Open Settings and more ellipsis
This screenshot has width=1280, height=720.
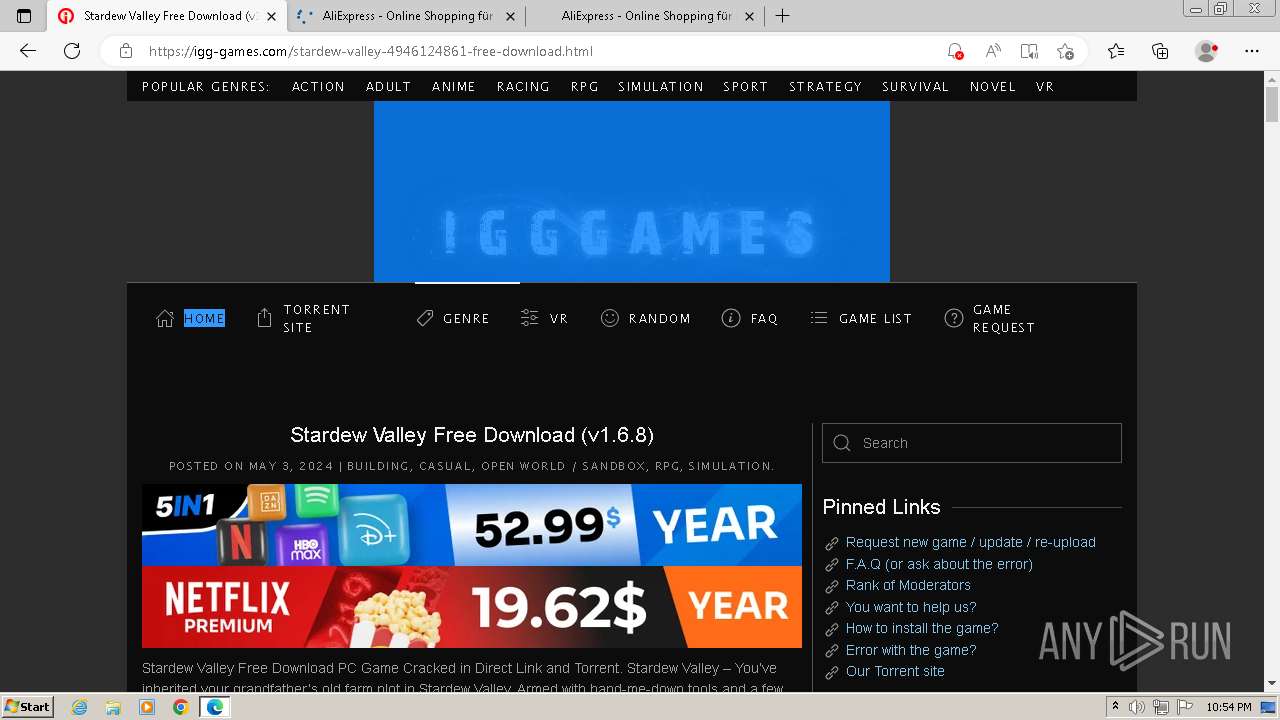(x=1252, y=51)
